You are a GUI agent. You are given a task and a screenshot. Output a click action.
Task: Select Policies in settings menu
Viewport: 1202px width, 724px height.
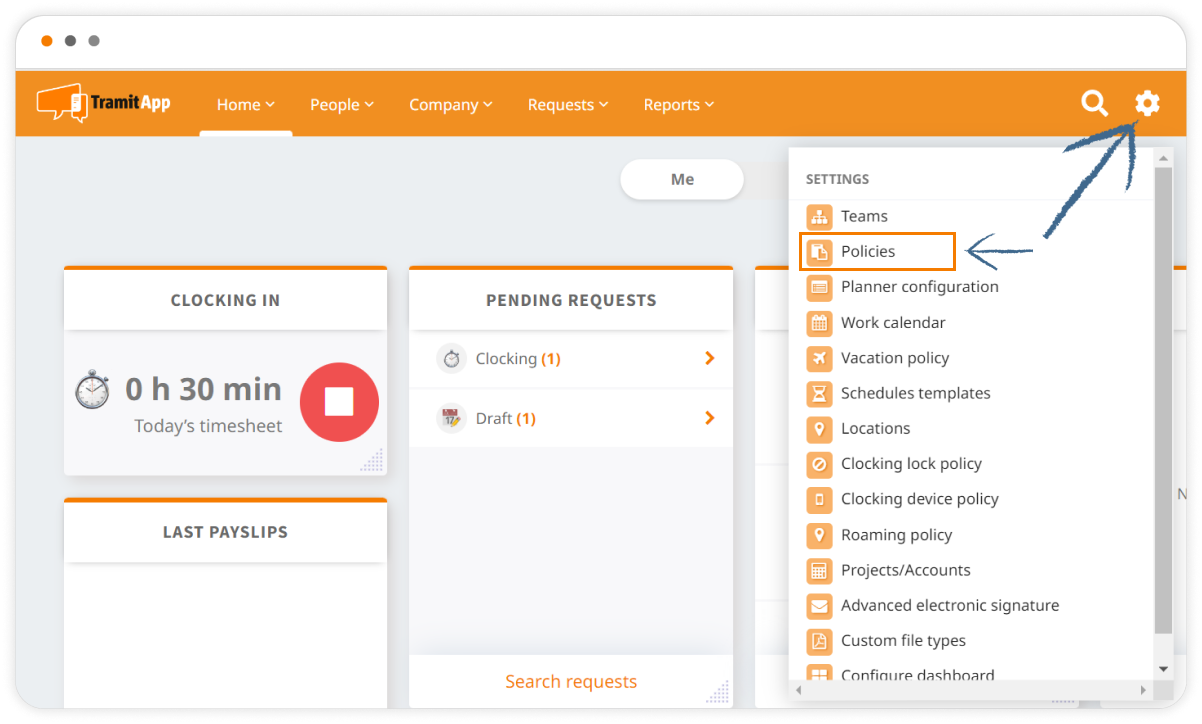pyautogui.click(x=868, y=251)
